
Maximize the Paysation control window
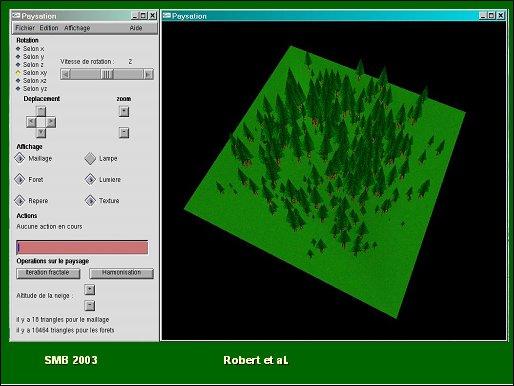coord(143,15)
